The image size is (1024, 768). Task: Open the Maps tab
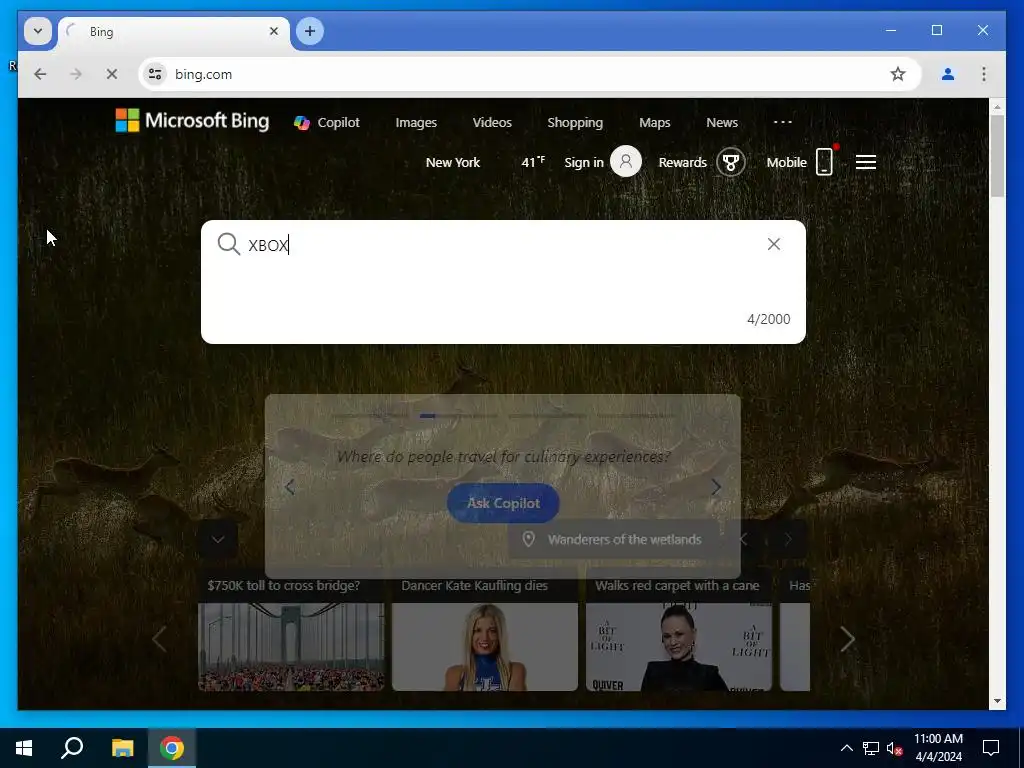[x=654, y=123]
